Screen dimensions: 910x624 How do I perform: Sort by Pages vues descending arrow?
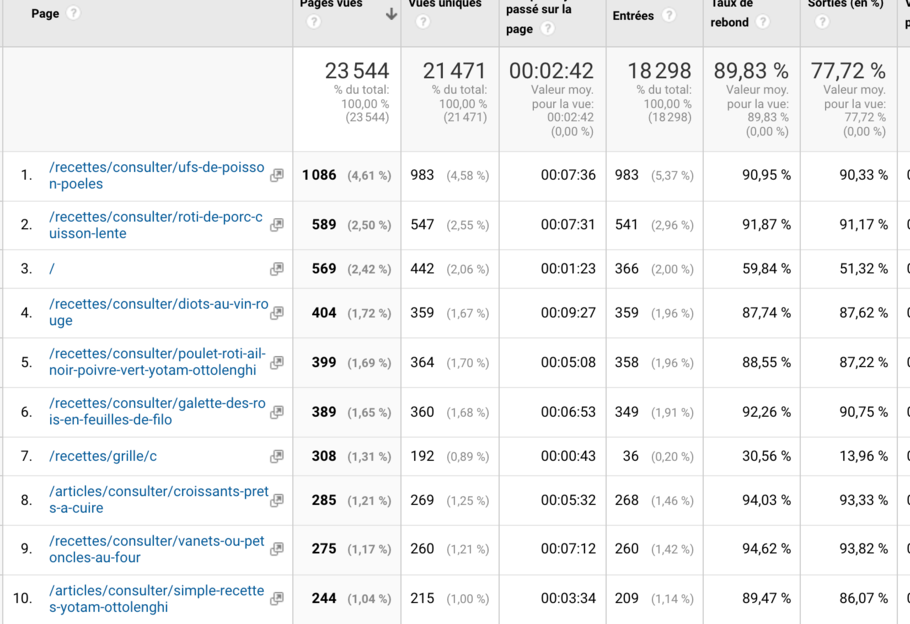click(391, 14)
